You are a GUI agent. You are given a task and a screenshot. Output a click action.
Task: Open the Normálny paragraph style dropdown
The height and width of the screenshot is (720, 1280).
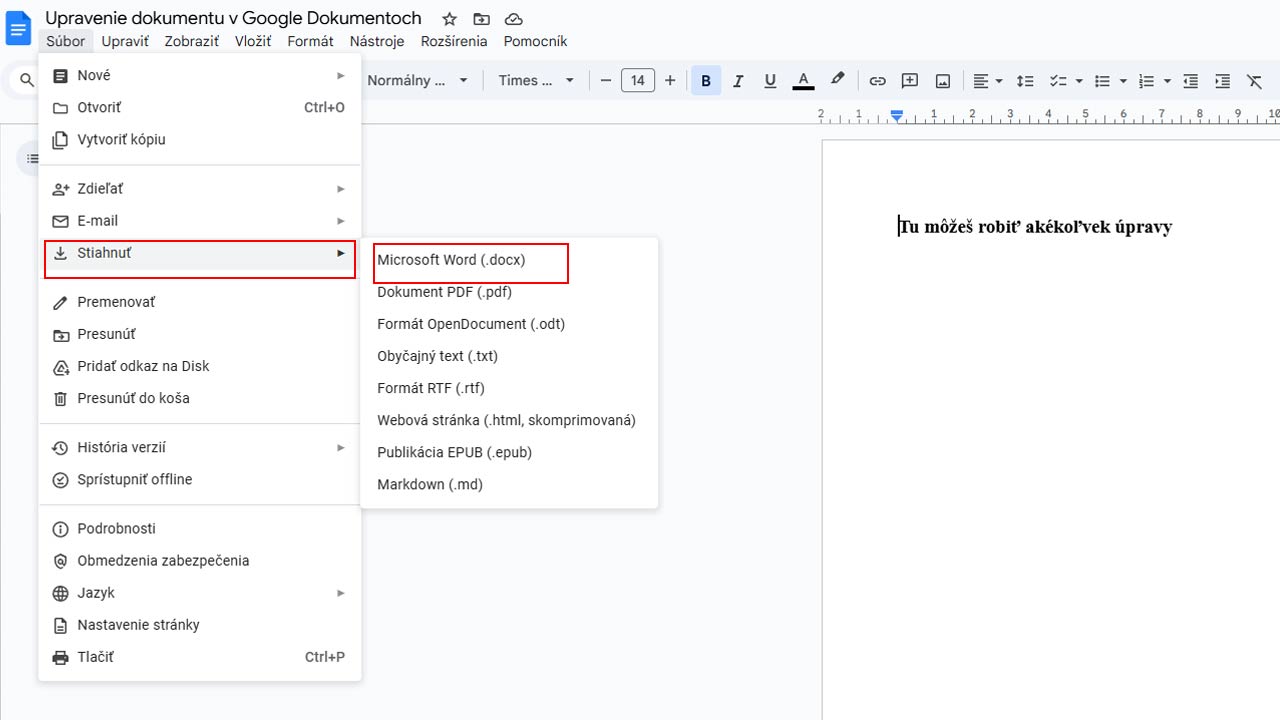click(418, 81)
